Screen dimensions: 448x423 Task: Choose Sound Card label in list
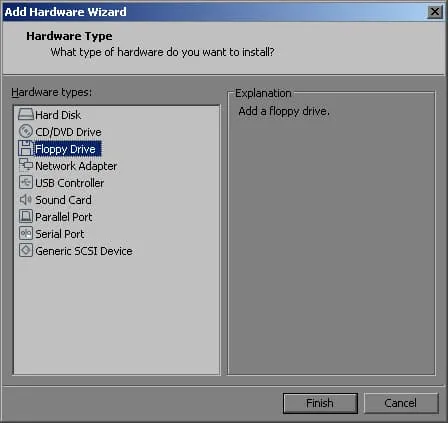click(63, 200)
